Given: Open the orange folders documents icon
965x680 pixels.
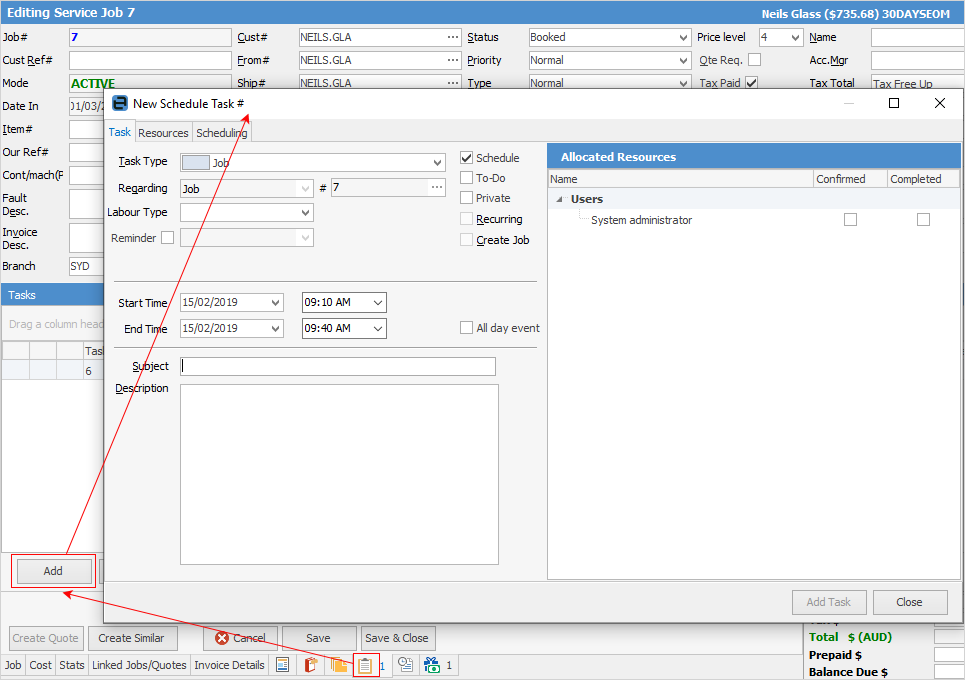Looking at the screenshot, I should pos(339,665).
